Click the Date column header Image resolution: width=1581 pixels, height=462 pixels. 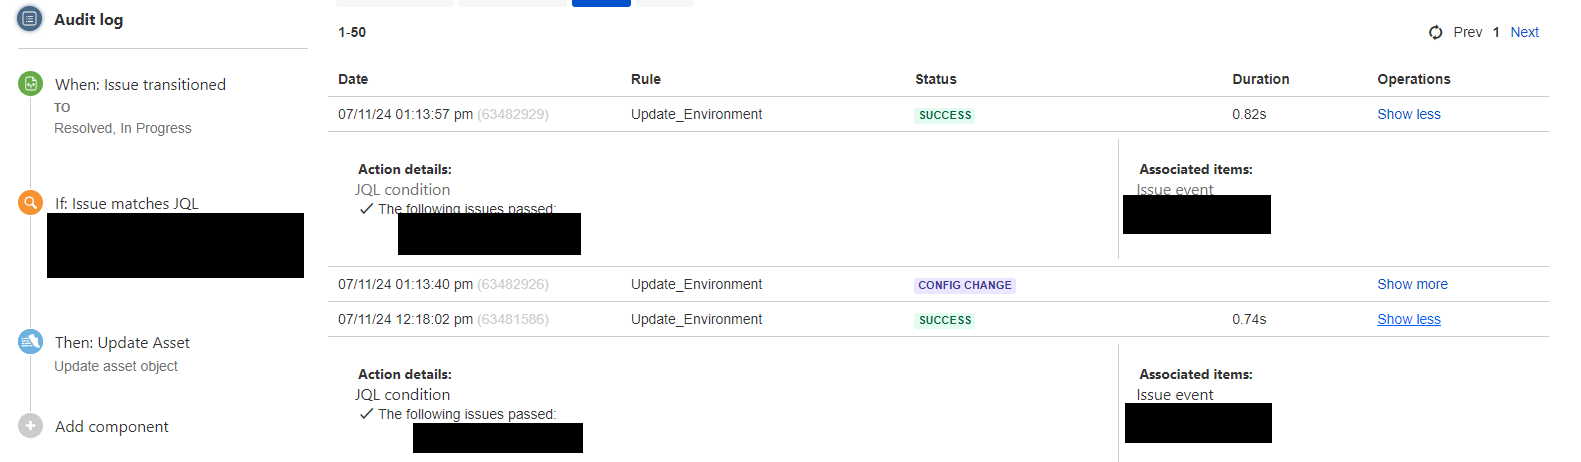coord(353,79)
